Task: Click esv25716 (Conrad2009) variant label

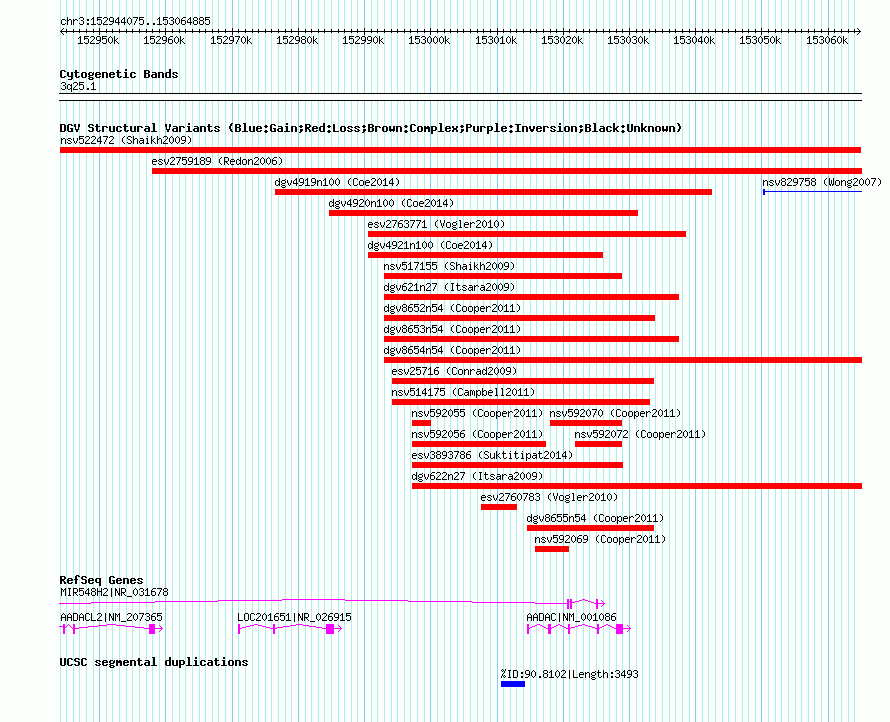Action: (x=454, y=371)
